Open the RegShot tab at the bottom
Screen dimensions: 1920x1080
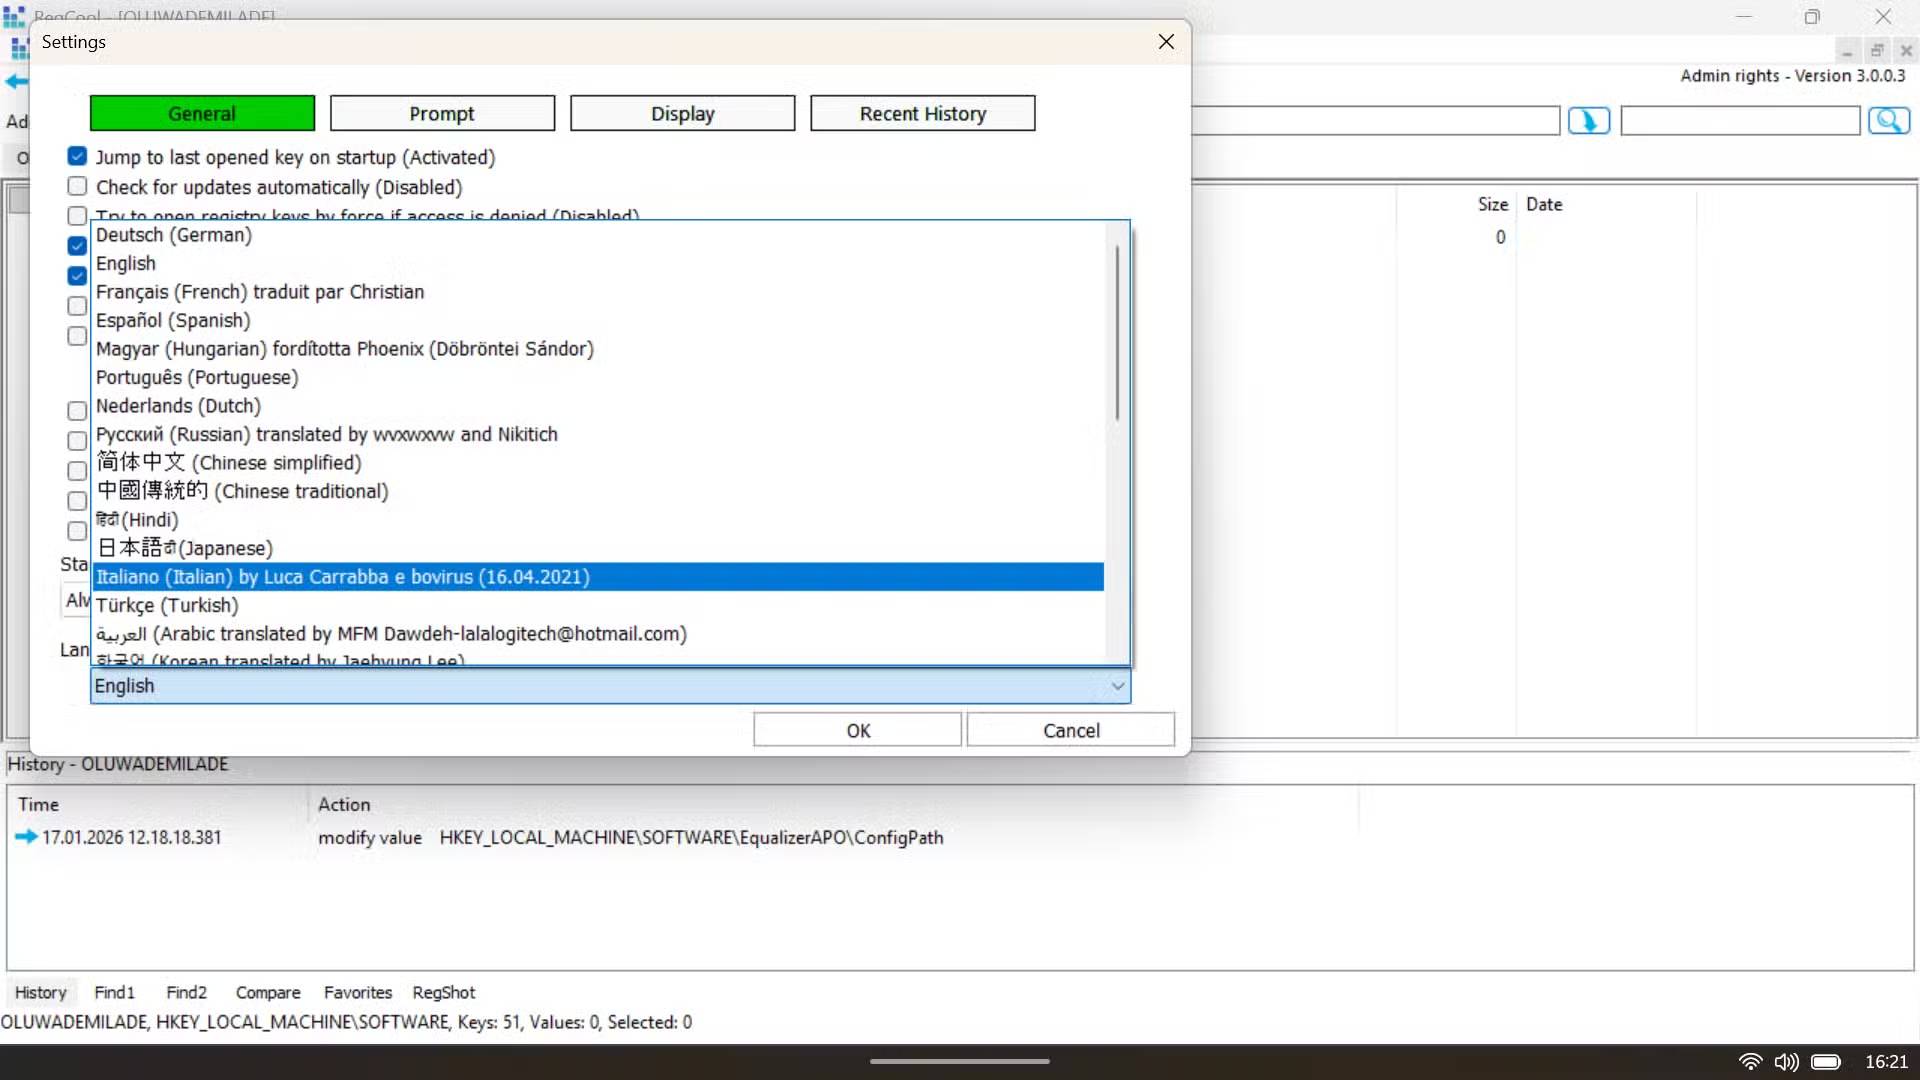pos(443,992)
